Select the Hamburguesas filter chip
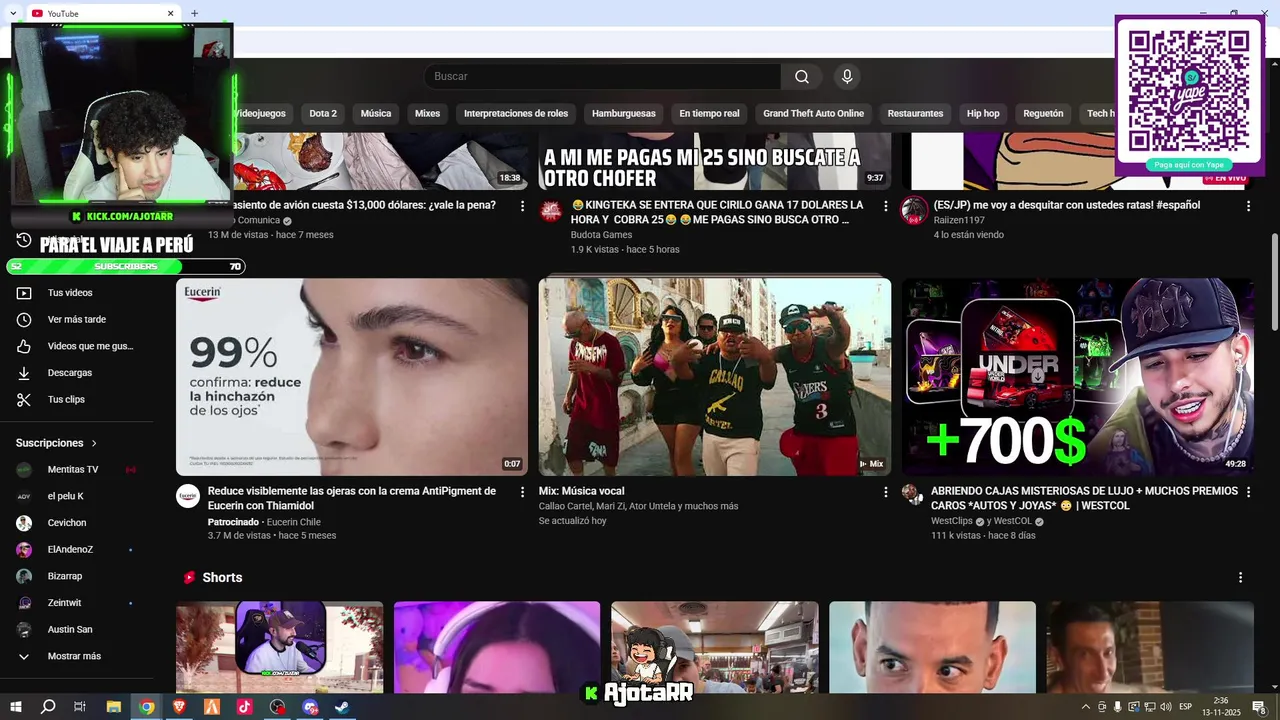The height and width of the screenshot is (720, 1280). coord(624,114)
